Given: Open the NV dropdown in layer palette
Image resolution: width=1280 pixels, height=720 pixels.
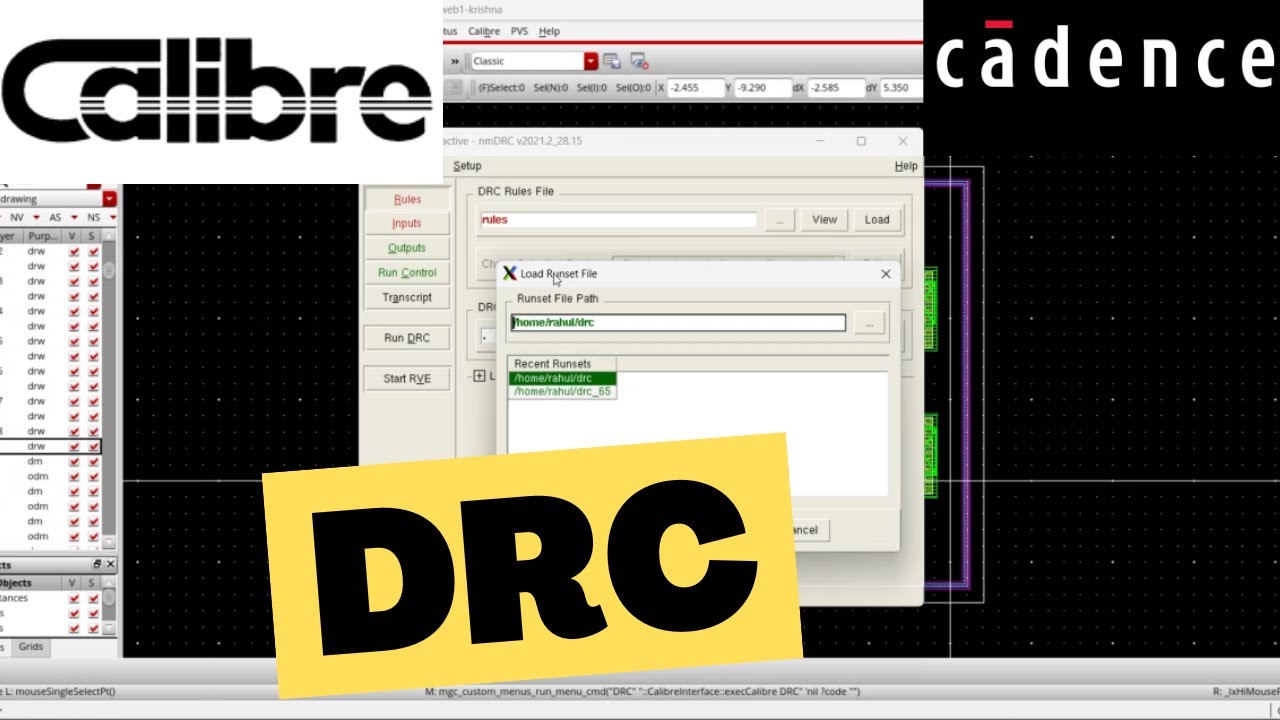Looking at the screenshot, I should click(x=36, y=217).
